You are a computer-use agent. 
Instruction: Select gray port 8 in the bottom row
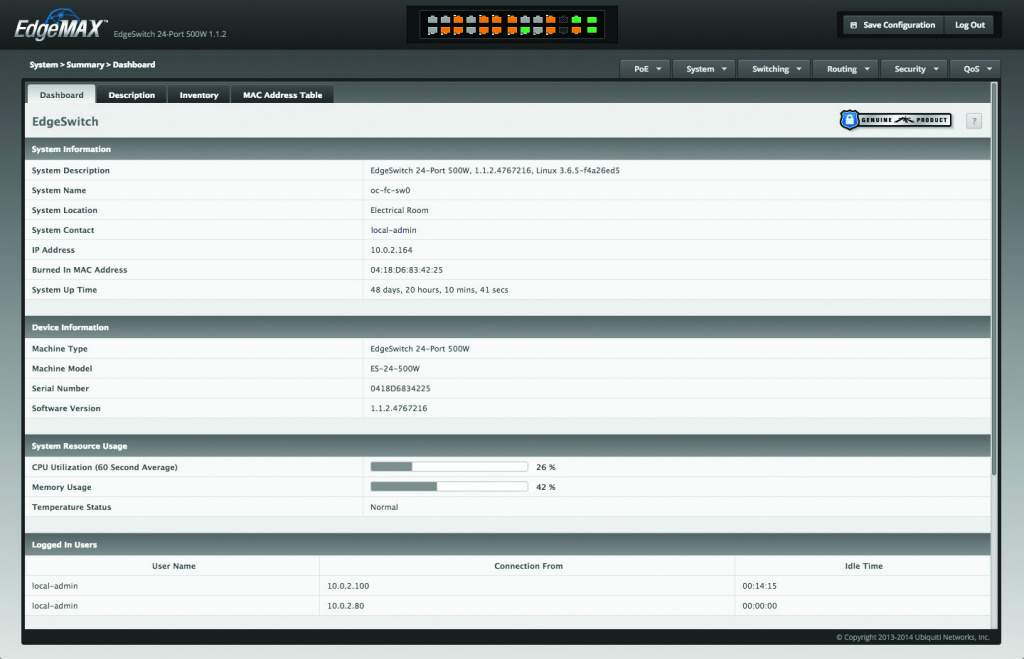tap(471, 30)
